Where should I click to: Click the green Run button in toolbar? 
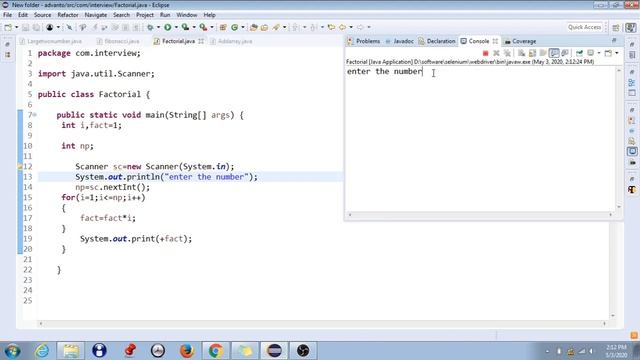pyautogui.click(x=167, y=27)
